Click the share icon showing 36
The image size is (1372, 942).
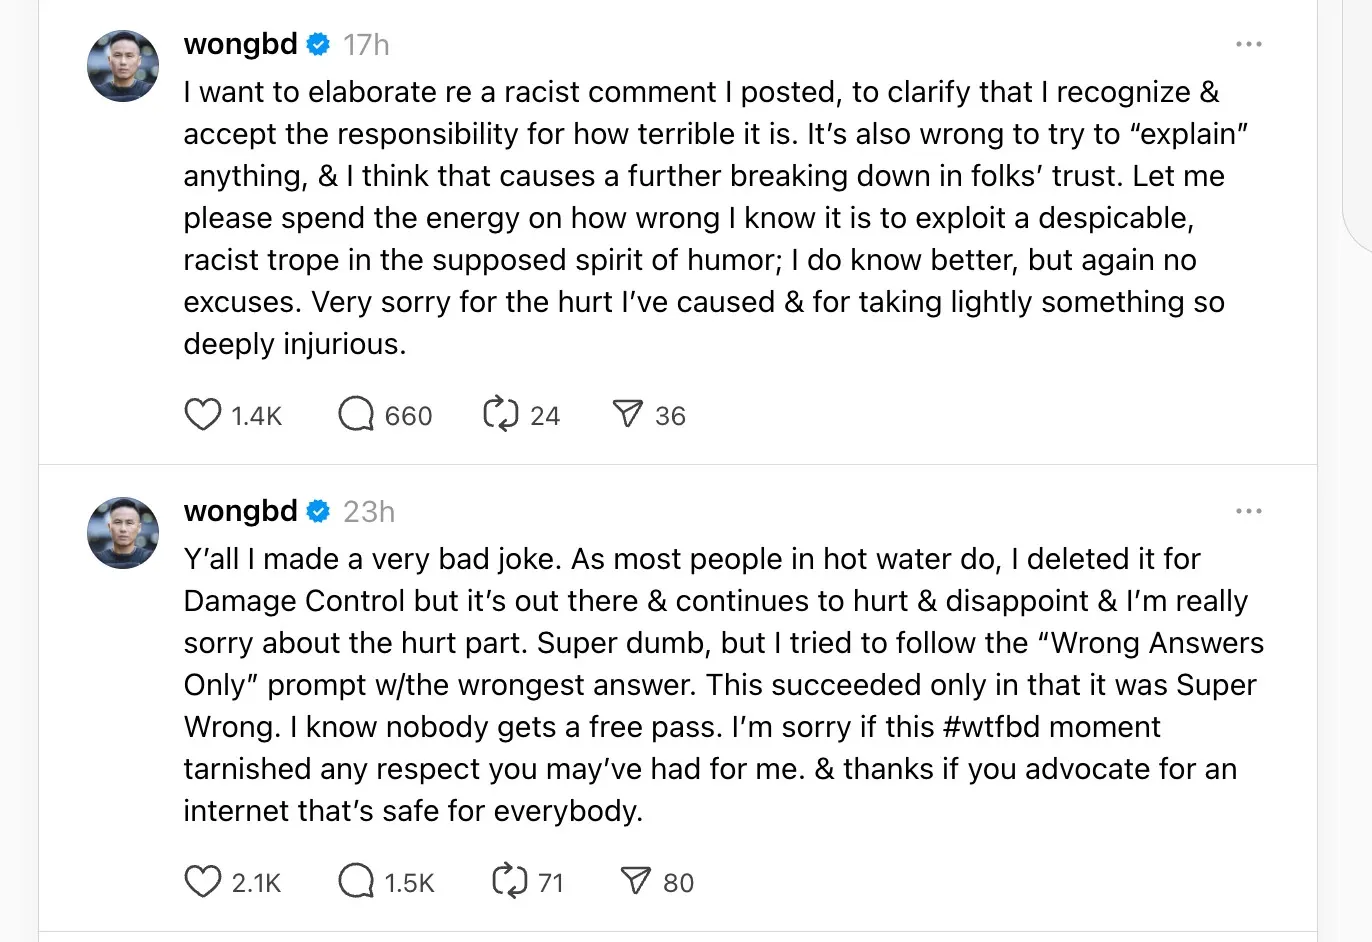point(628,413)
